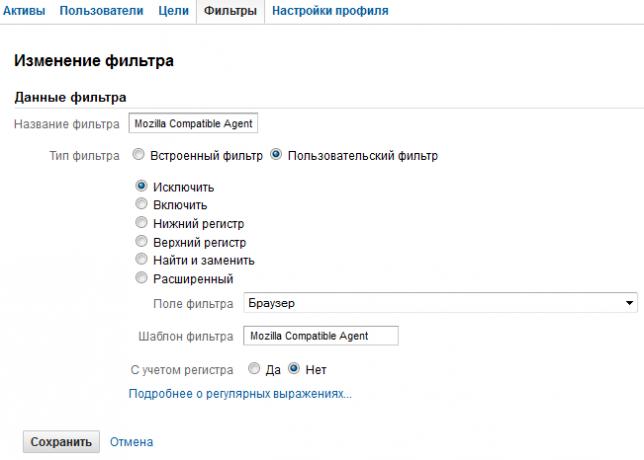Image resolution: width=644 pixels, height=460 pixels.
Task: Set case sensitivity to Да
Action: (253, 369)
